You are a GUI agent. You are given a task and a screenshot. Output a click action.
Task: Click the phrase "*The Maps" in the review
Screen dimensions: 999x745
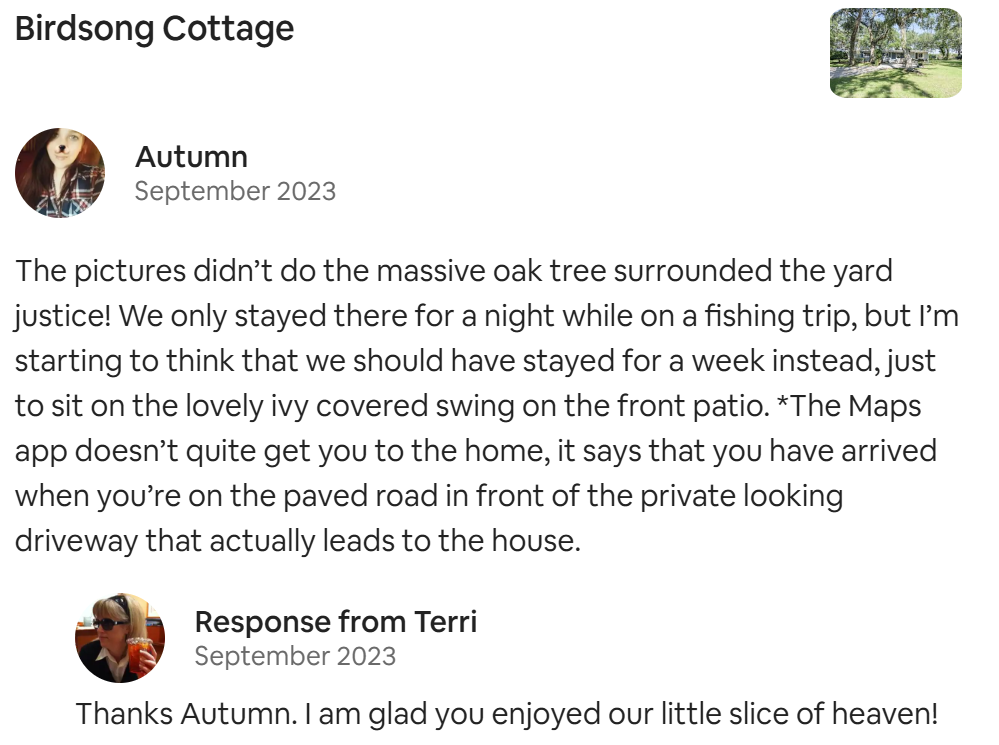[x=849, y=406]
